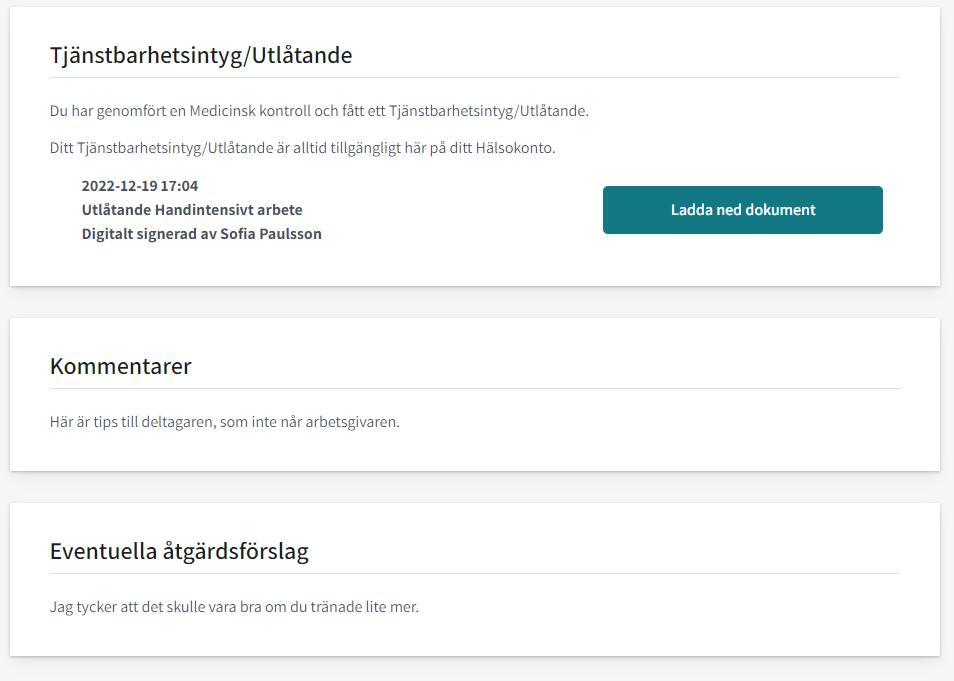Click Digitalt signerad av Sofia Paulsson line
Image resolution: width=954 pixels, height=681 pixels.
(x=201, y=234)
